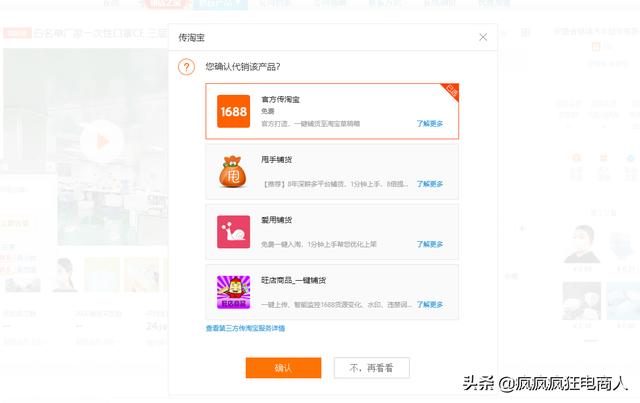Viewport: 640px width, 403px height.
Task: Select the 爱用铺货 title text
Action: 276,220
